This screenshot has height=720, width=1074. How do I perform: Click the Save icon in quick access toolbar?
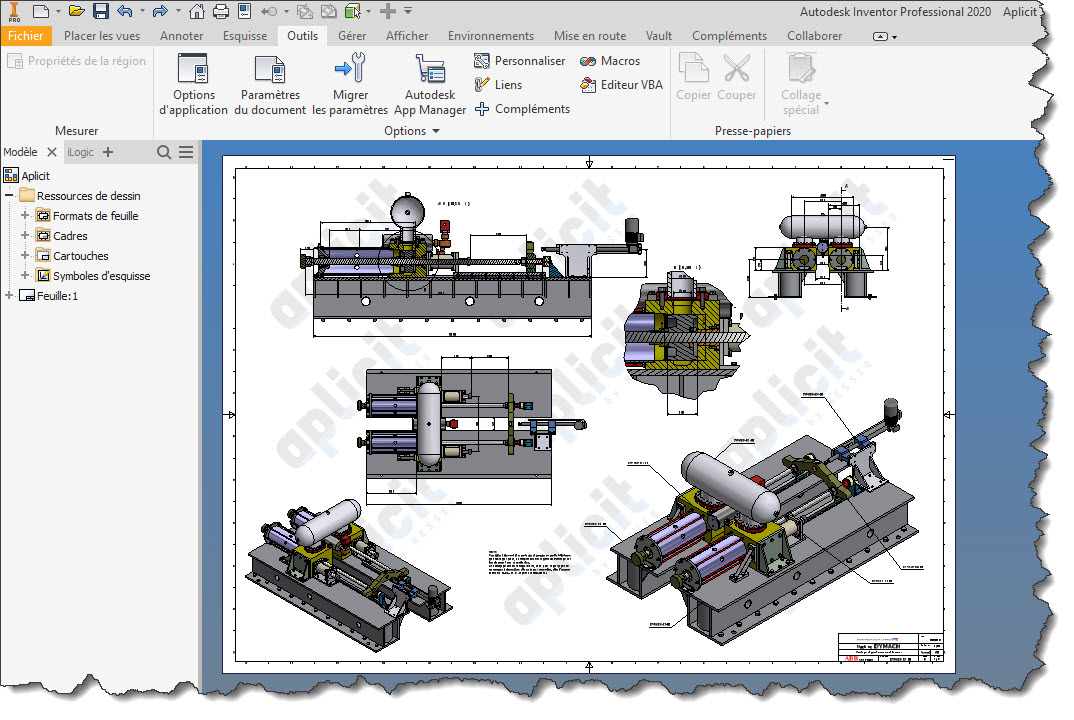[101, 11]
